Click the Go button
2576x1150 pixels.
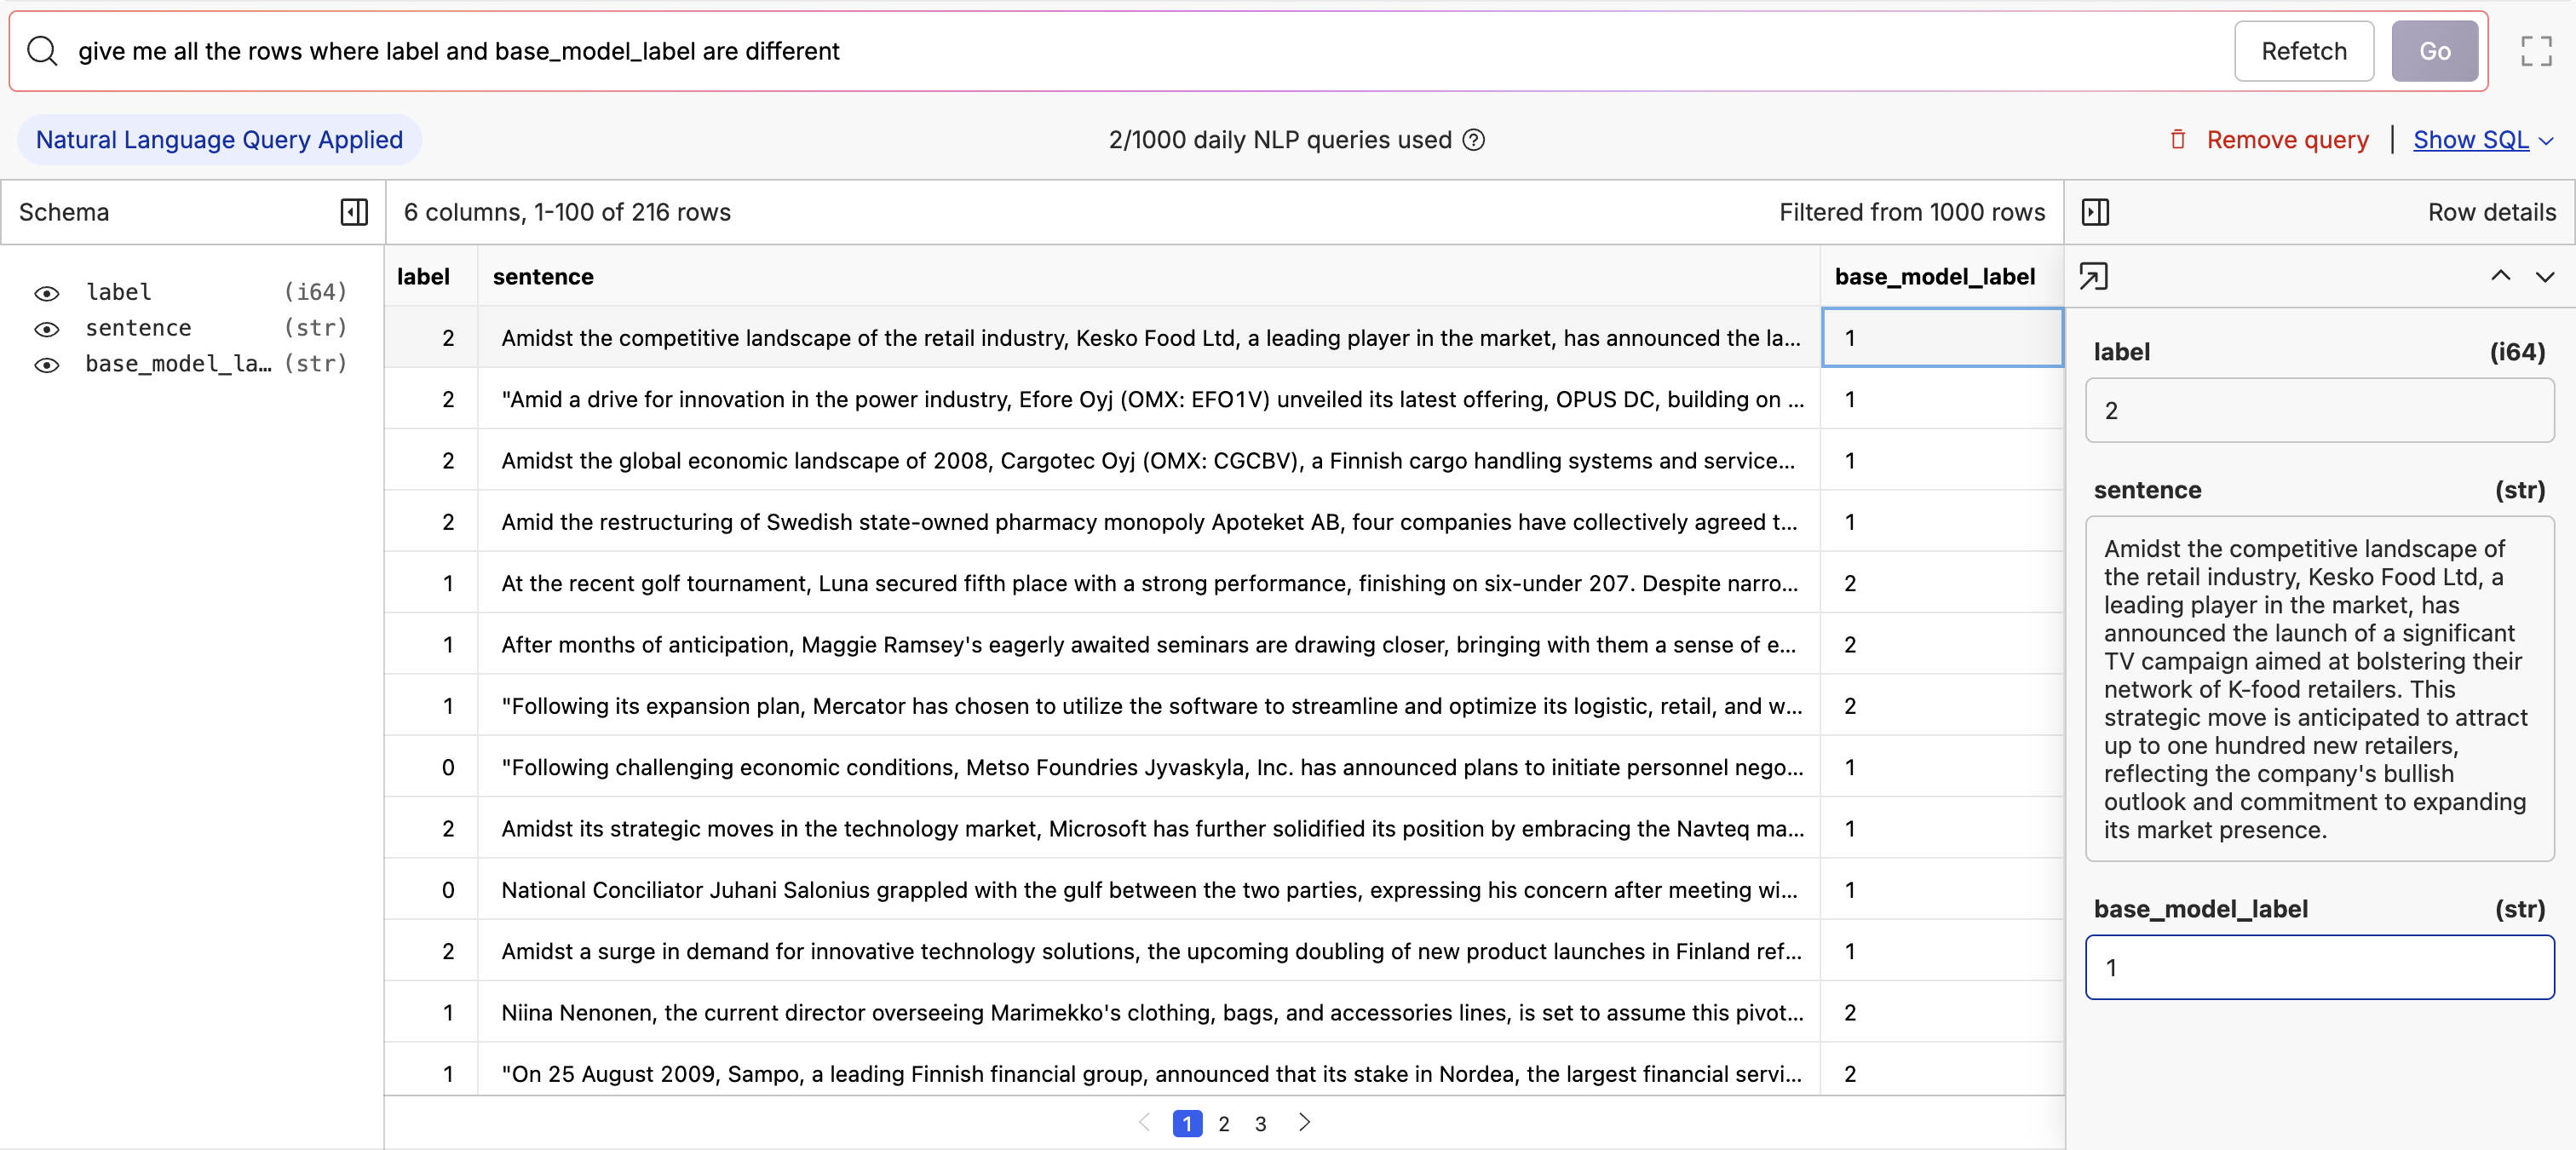[x=2433, y=51]
